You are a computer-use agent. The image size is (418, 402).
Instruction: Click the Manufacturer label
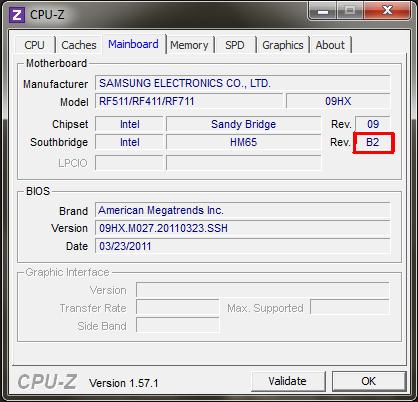(x=56, y=84)
